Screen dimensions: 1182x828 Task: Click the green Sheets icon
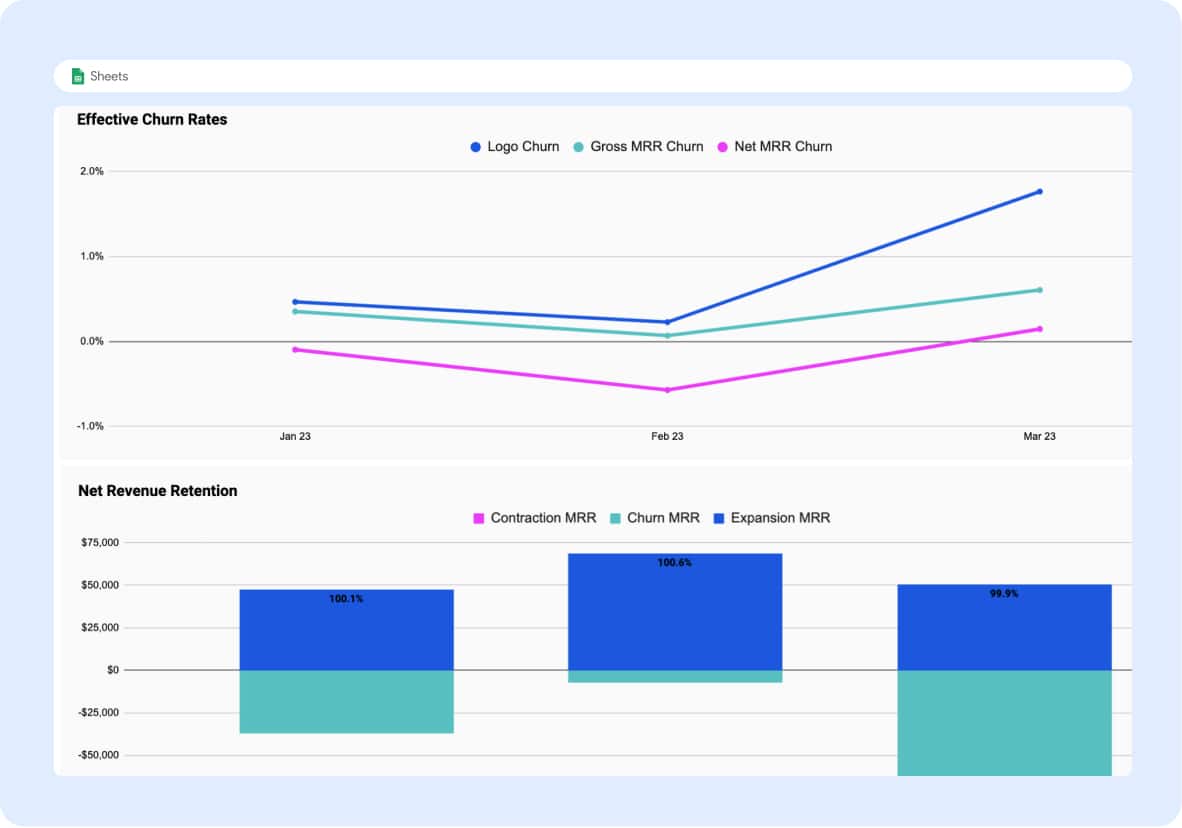tap(77, 76)
